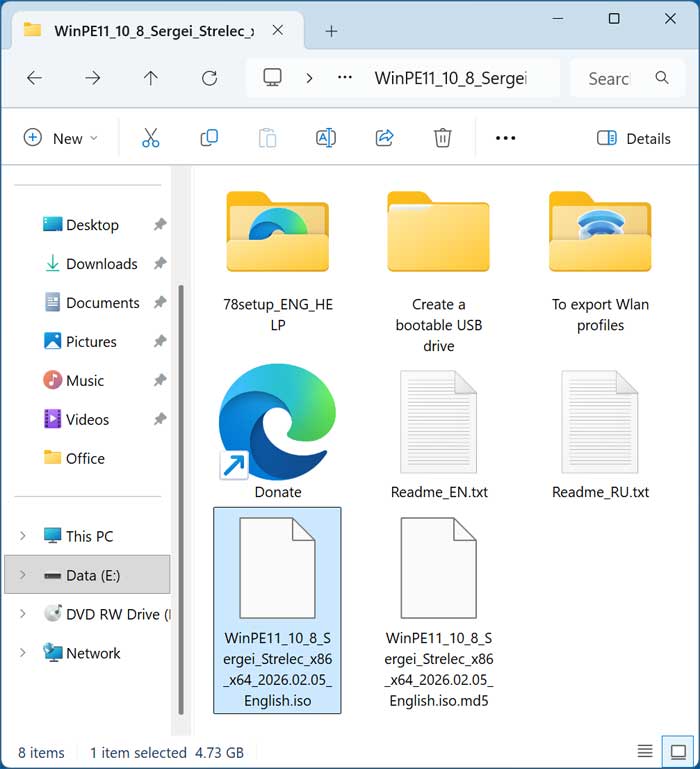Go back with the Back arrow
Screen dimensions: 700x769
34,77
